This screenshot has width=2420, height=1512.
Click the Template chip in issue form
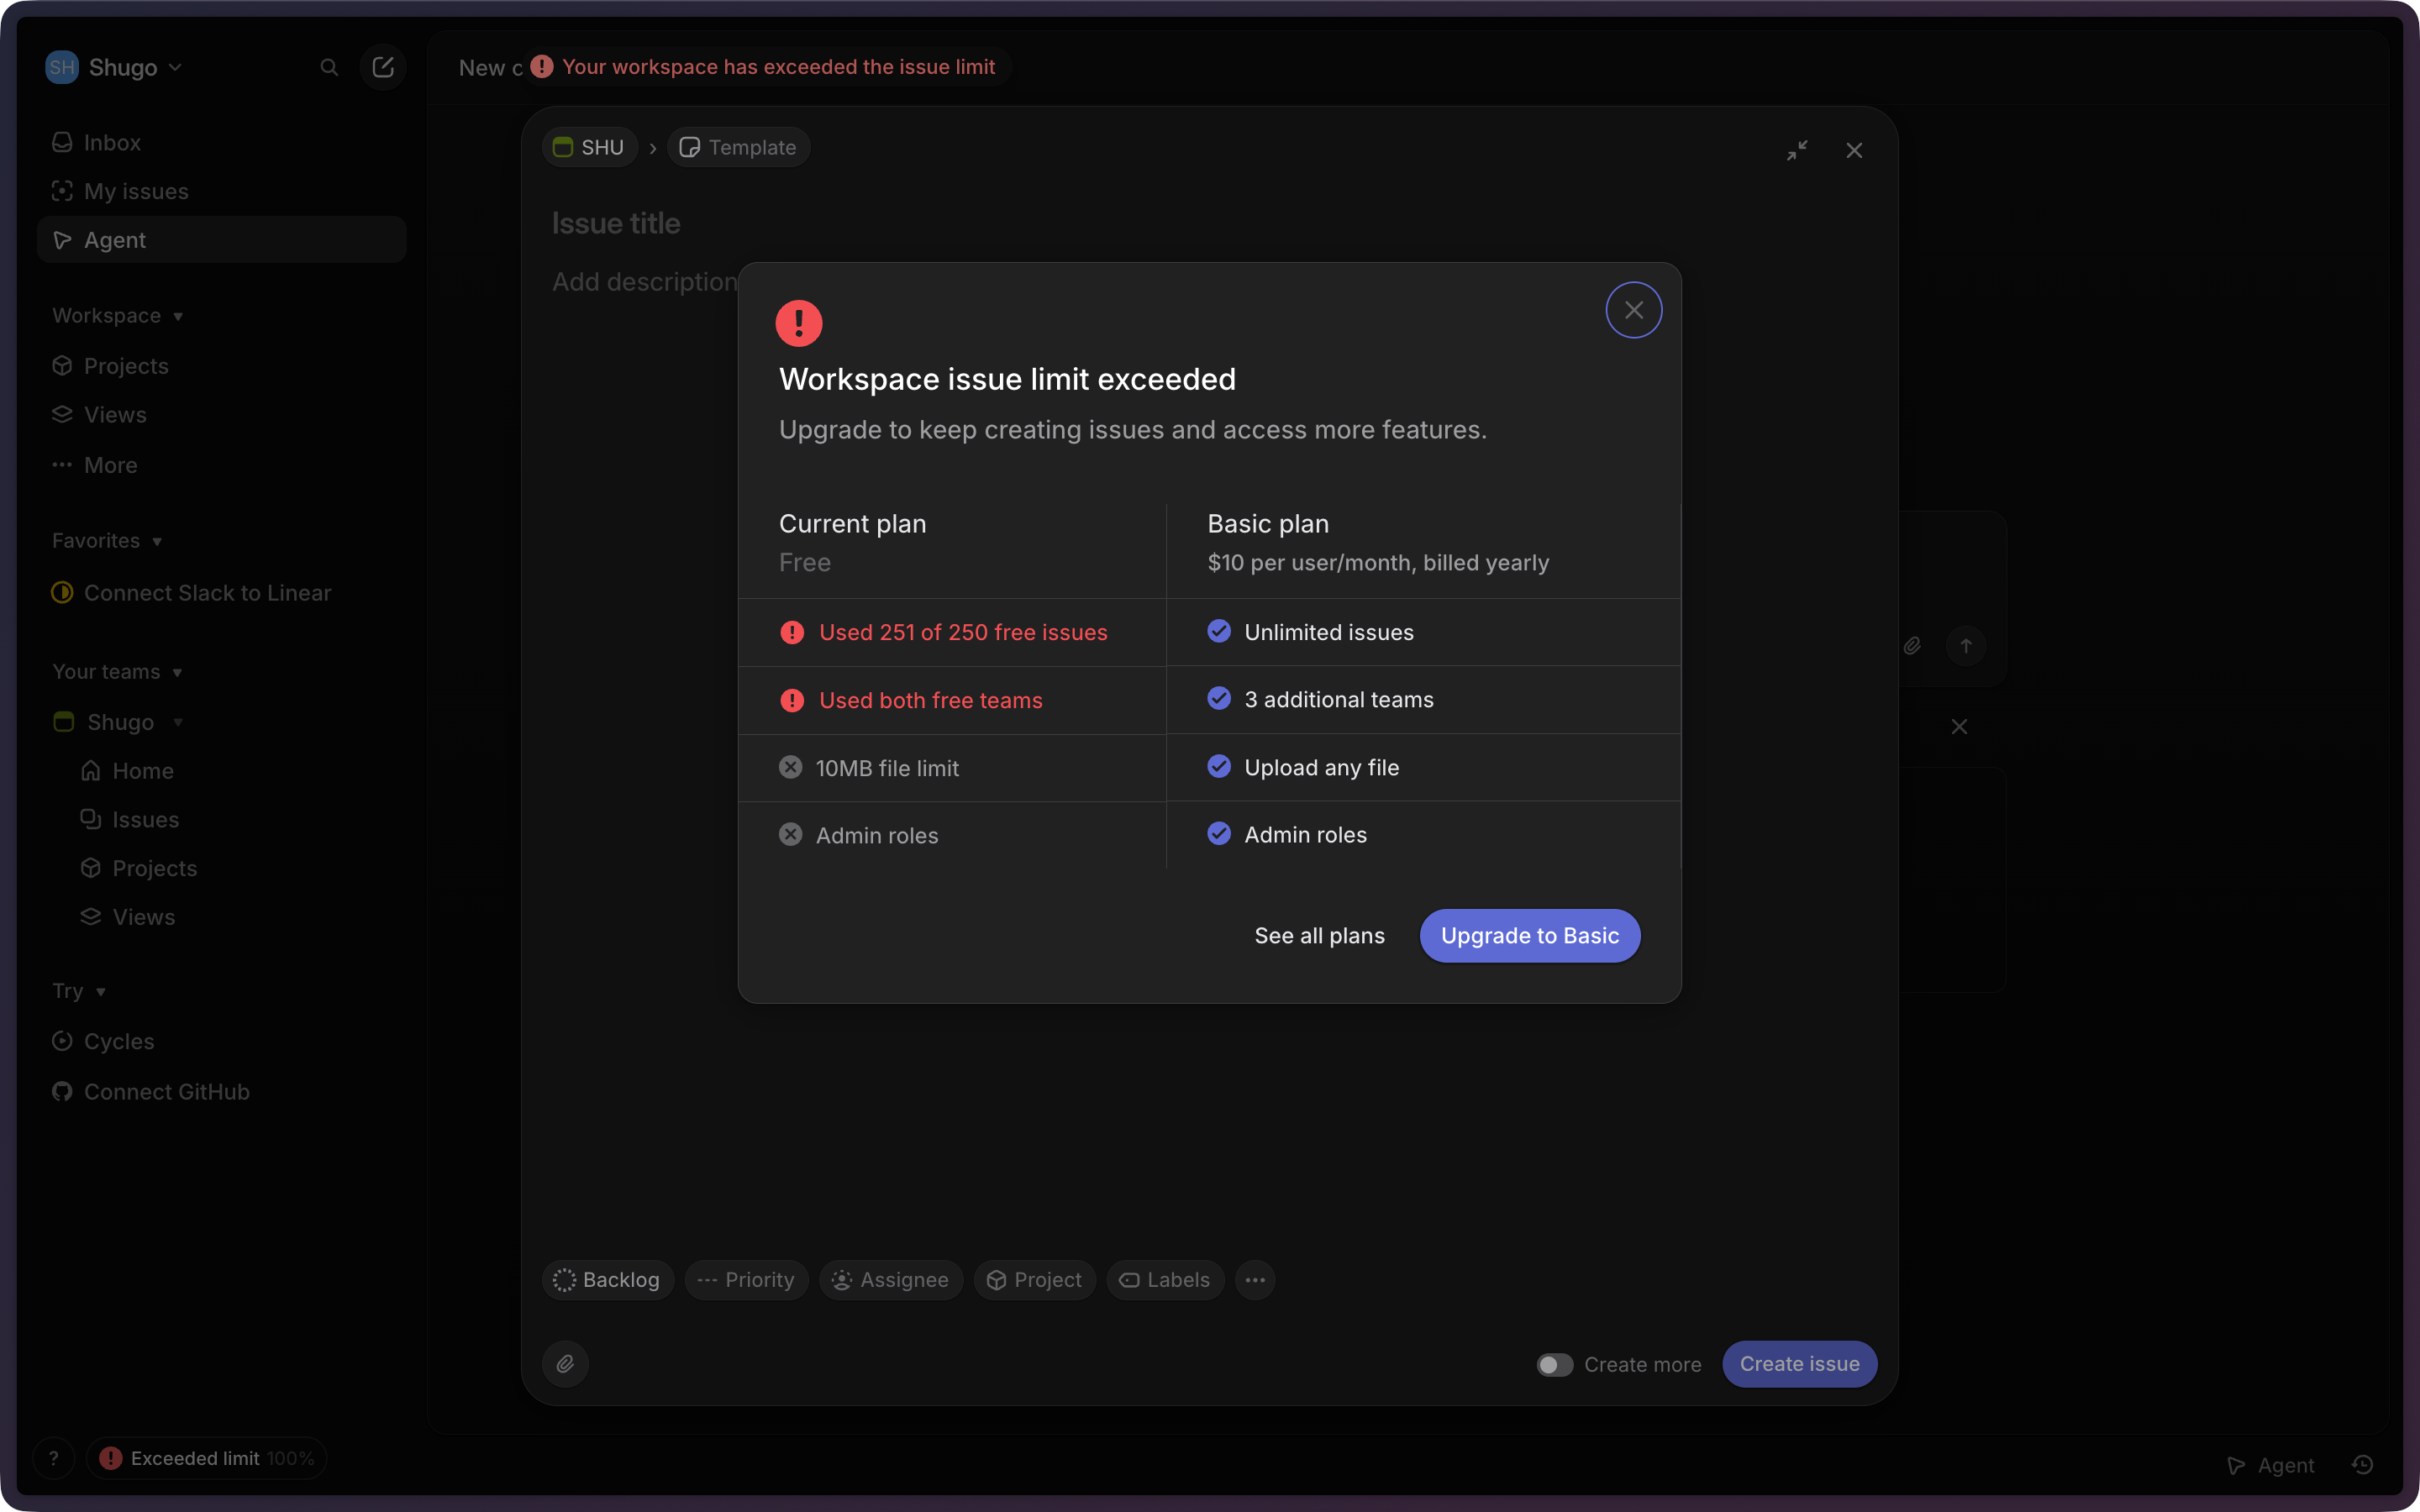[739, 147]
